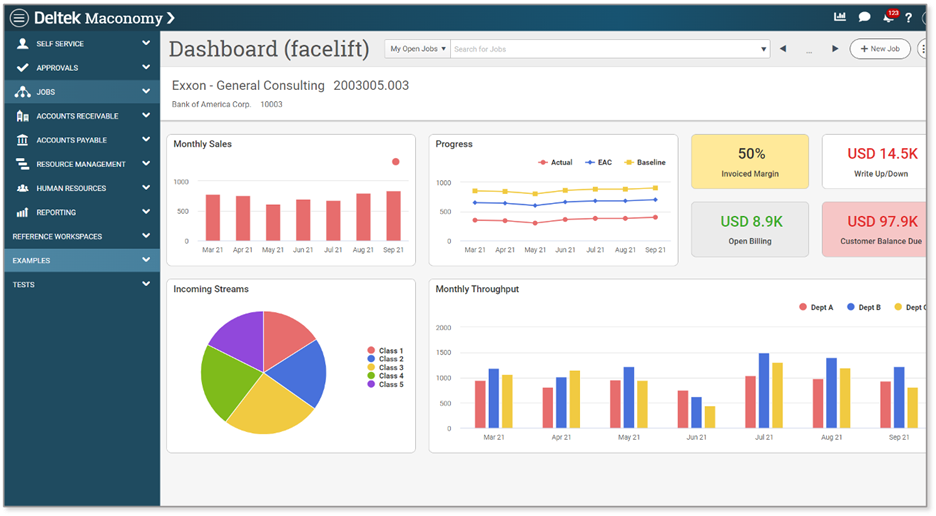Click the Deltek Maconomy logo text
The width and height of the screenshot is (936, 516).
[98, 18]
